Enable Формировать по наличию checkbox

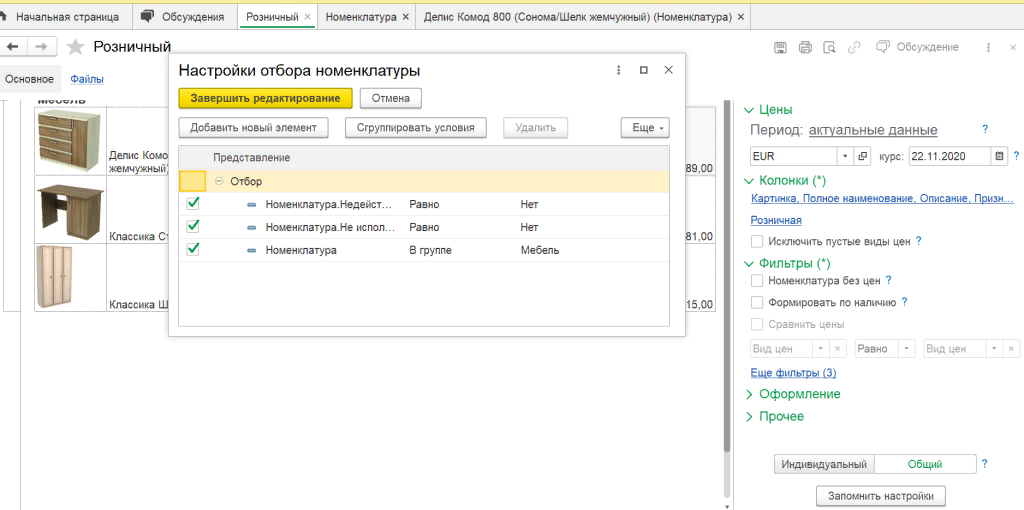[757, 302]
